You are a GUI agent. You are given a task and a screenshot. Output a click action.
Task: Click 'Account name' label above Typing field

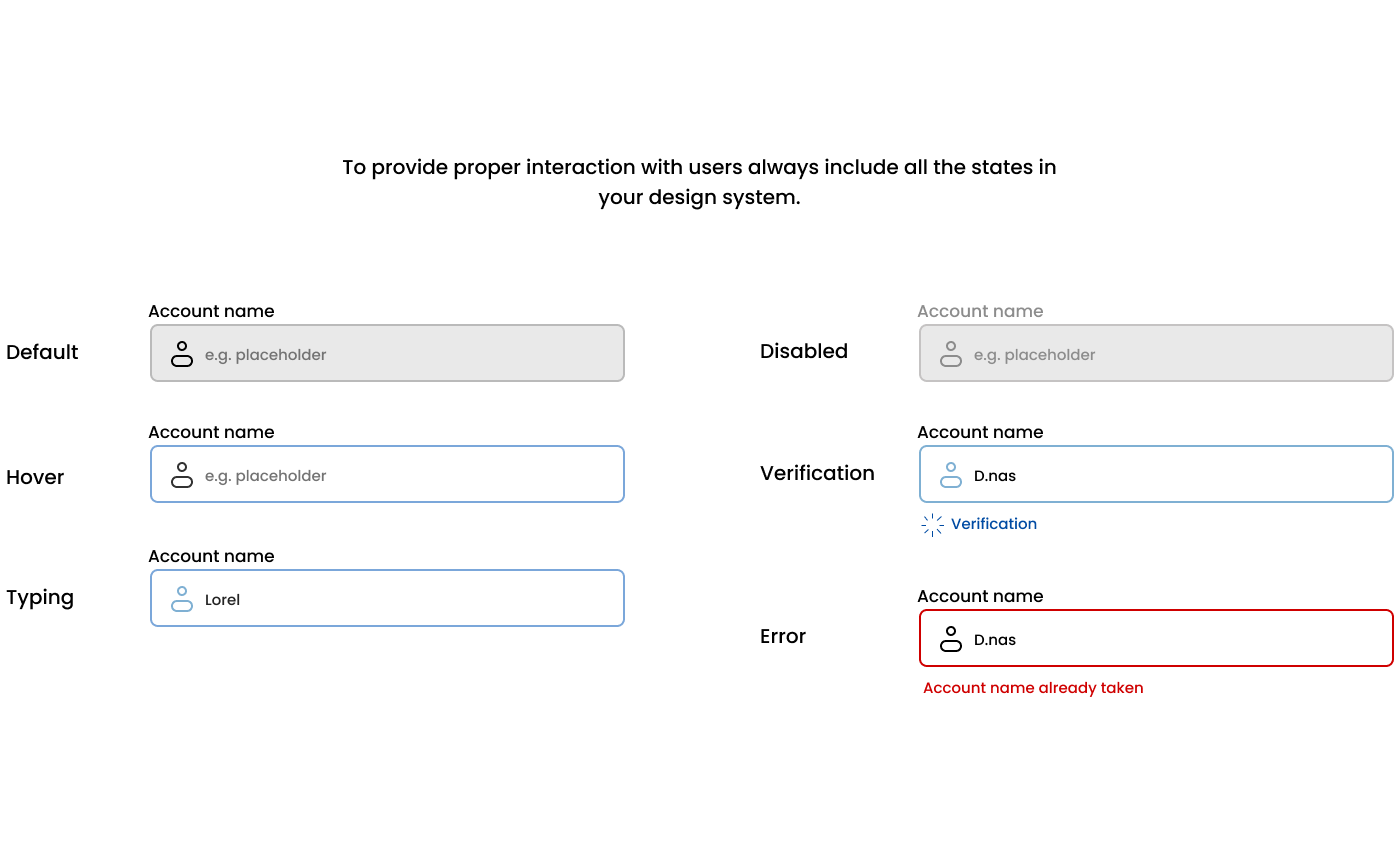pyautogui.click(x=211, y=556)
